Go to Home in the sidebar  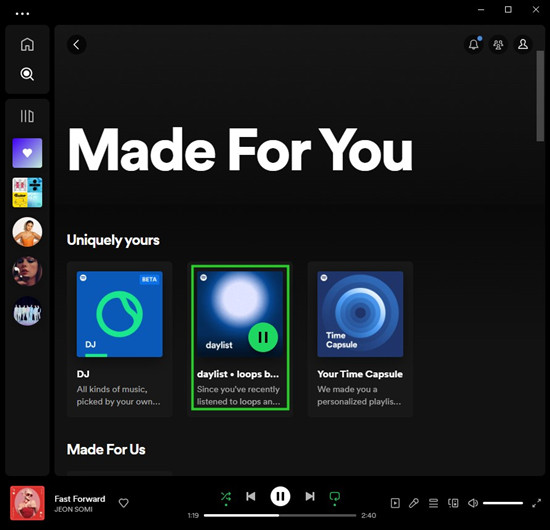click(x=27, y=45)
